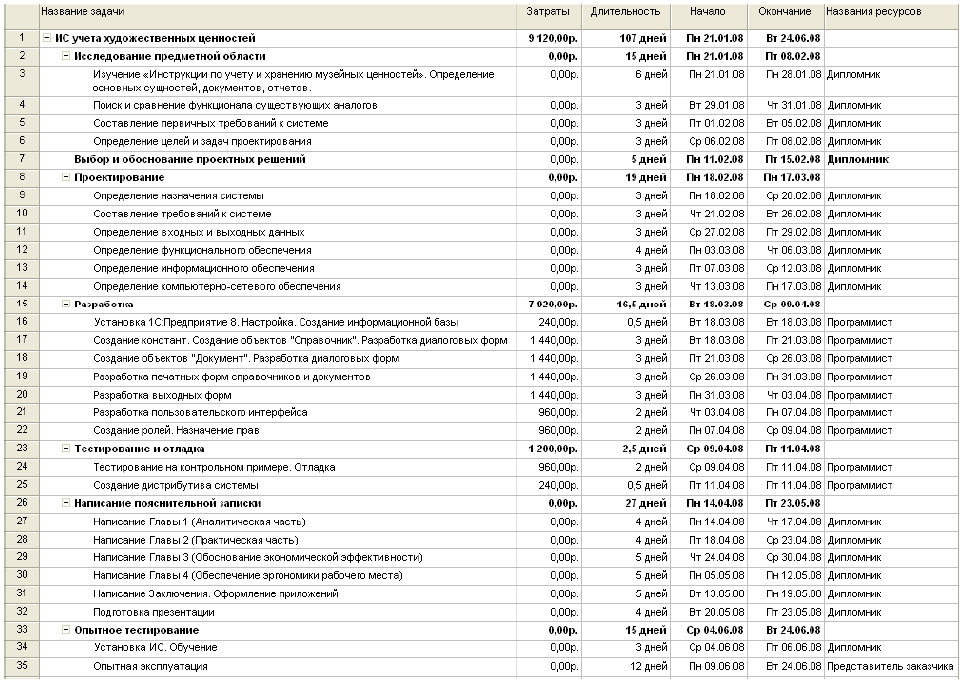Select task 'Поиск и сравнение функционала существующих аналогов'
The image size is (964, 683).
click(x=235, y=105)
